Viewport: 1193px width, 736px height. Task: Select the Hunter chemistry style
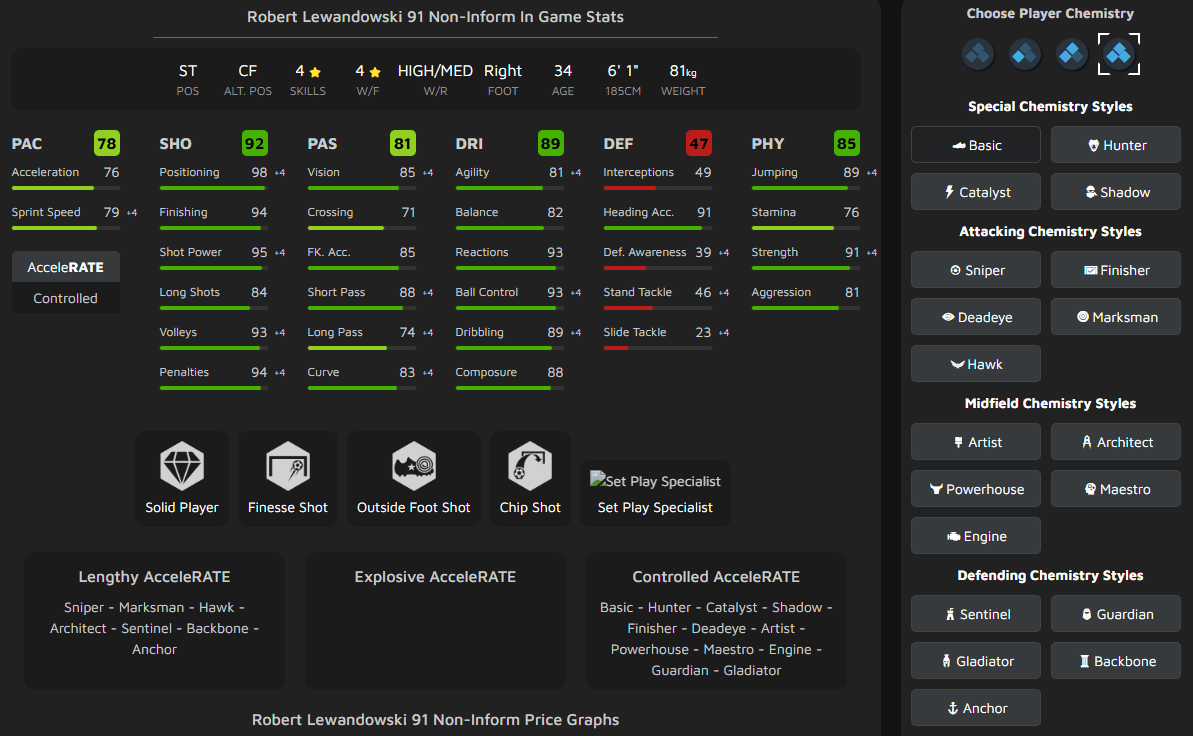click(1115, 144)
